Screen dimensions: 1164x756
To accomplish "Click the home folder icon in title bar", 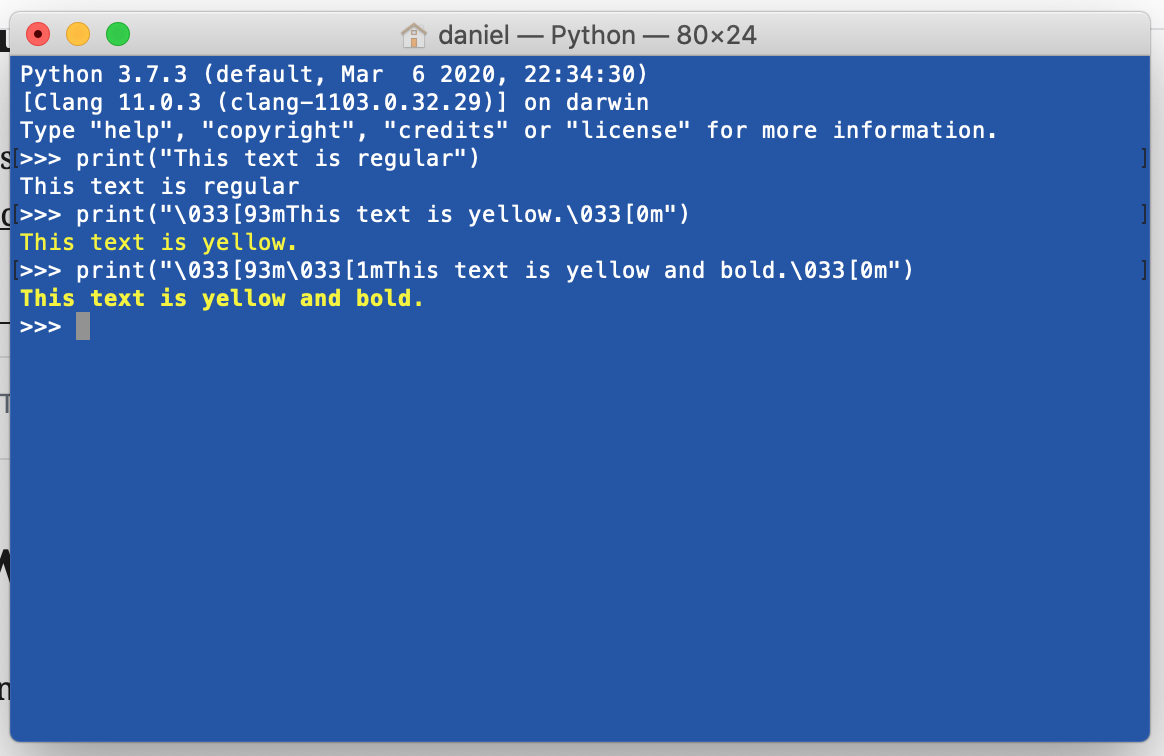I will click(413, 36).
